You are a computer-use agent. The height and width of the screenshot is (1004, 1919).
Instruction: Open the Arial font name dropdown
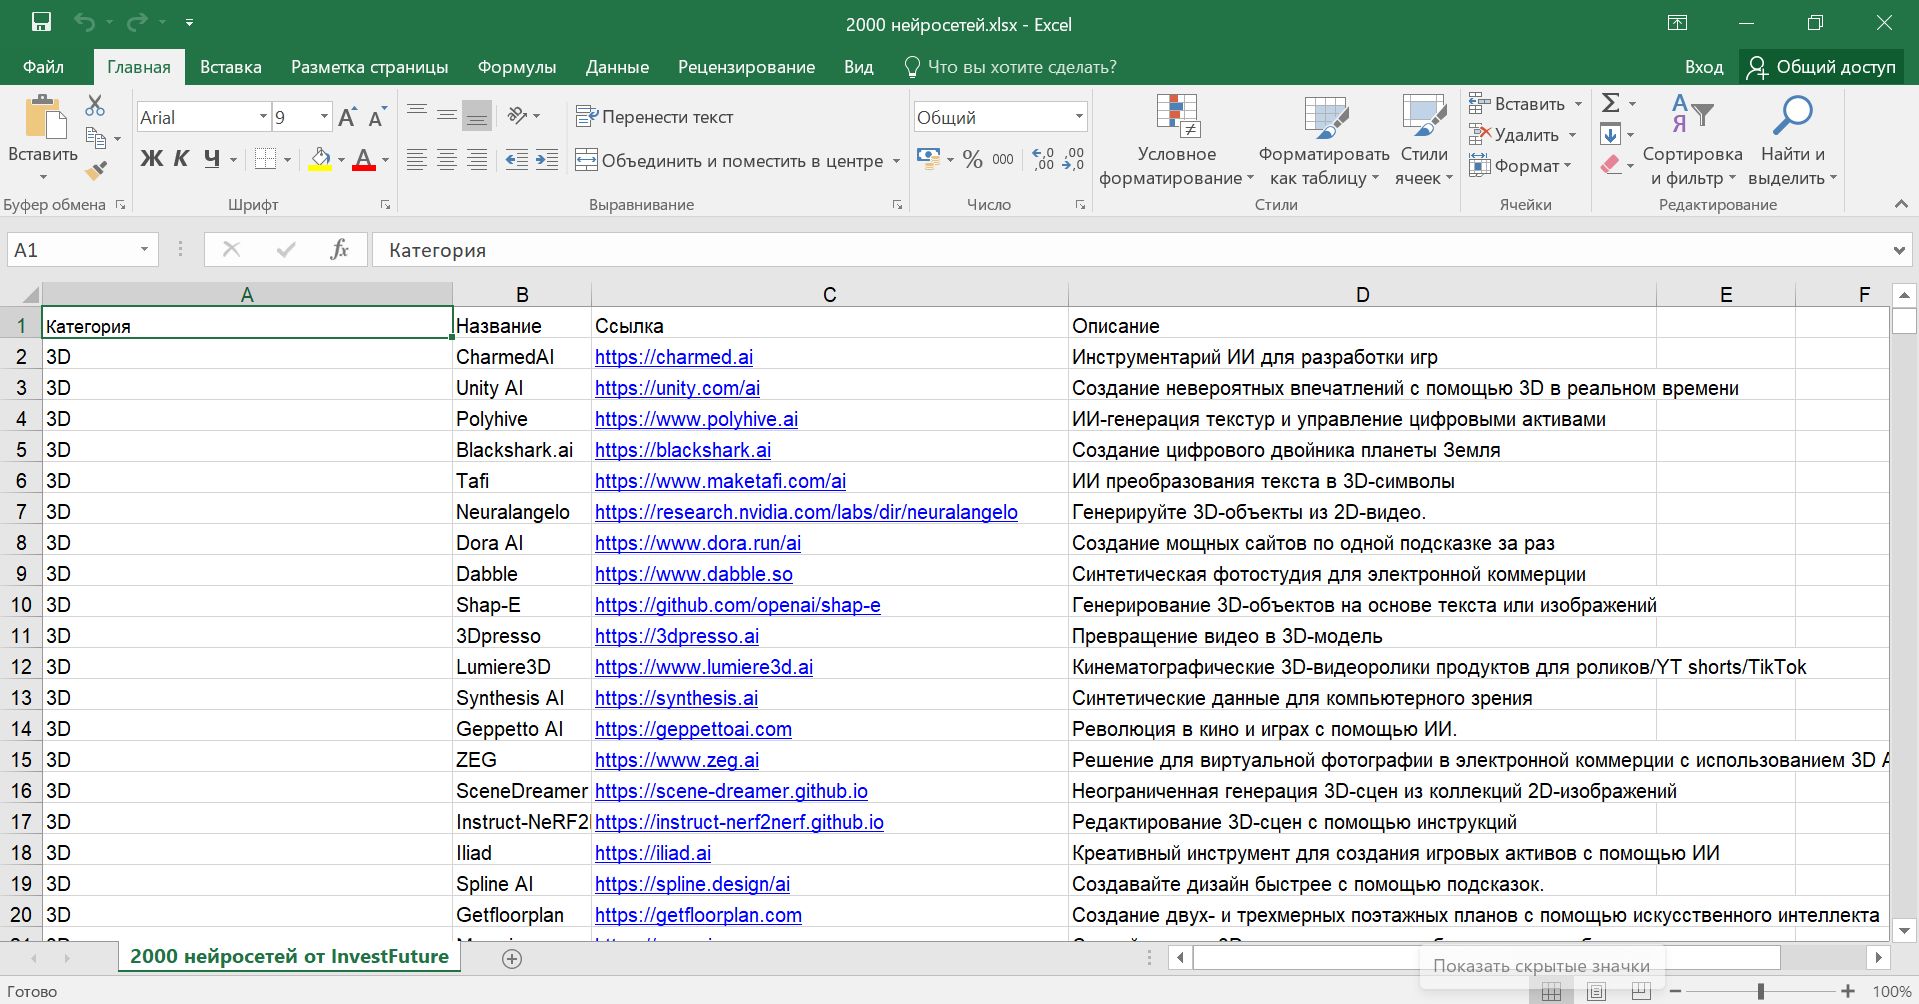tap(263, 117)
